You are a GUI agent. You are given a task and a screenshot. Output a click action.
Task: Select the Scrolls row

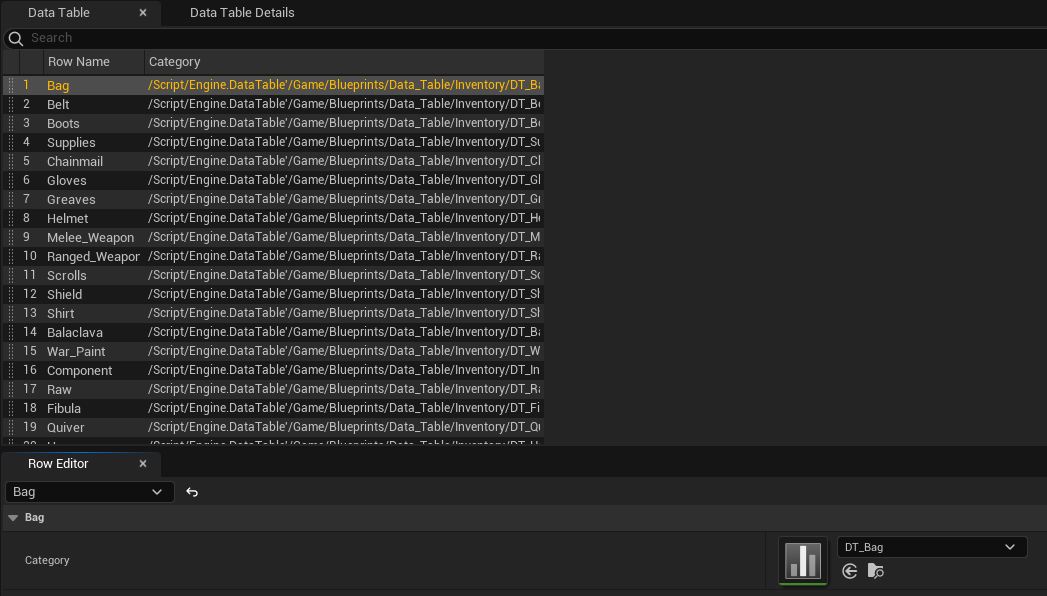pyautogui.click(x=273, y=275)
